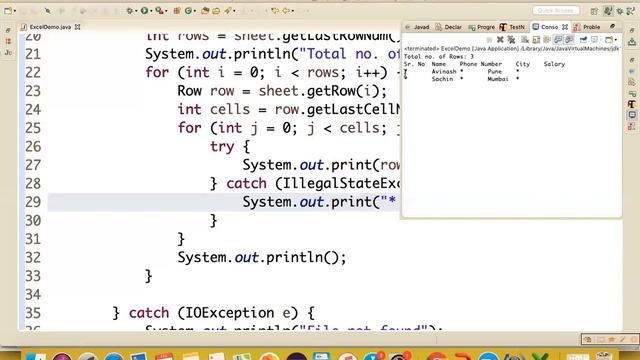Switch to the Javadoc view tab

tap(417, 27)
